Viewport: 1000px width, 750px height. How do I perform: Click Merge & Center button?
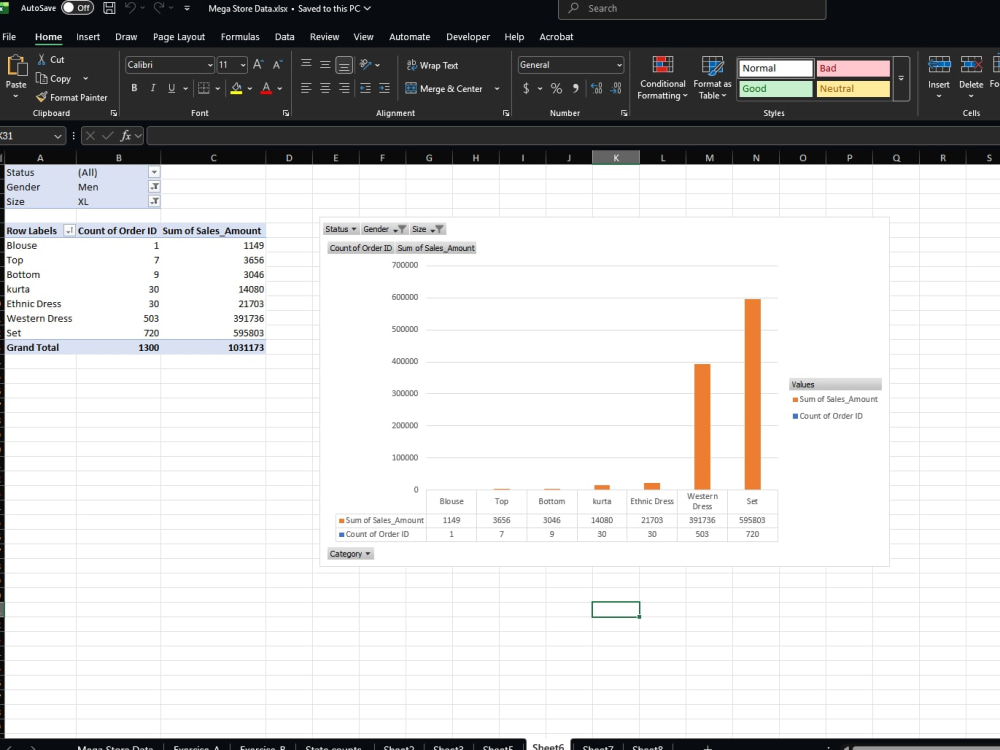pos(444,89)
